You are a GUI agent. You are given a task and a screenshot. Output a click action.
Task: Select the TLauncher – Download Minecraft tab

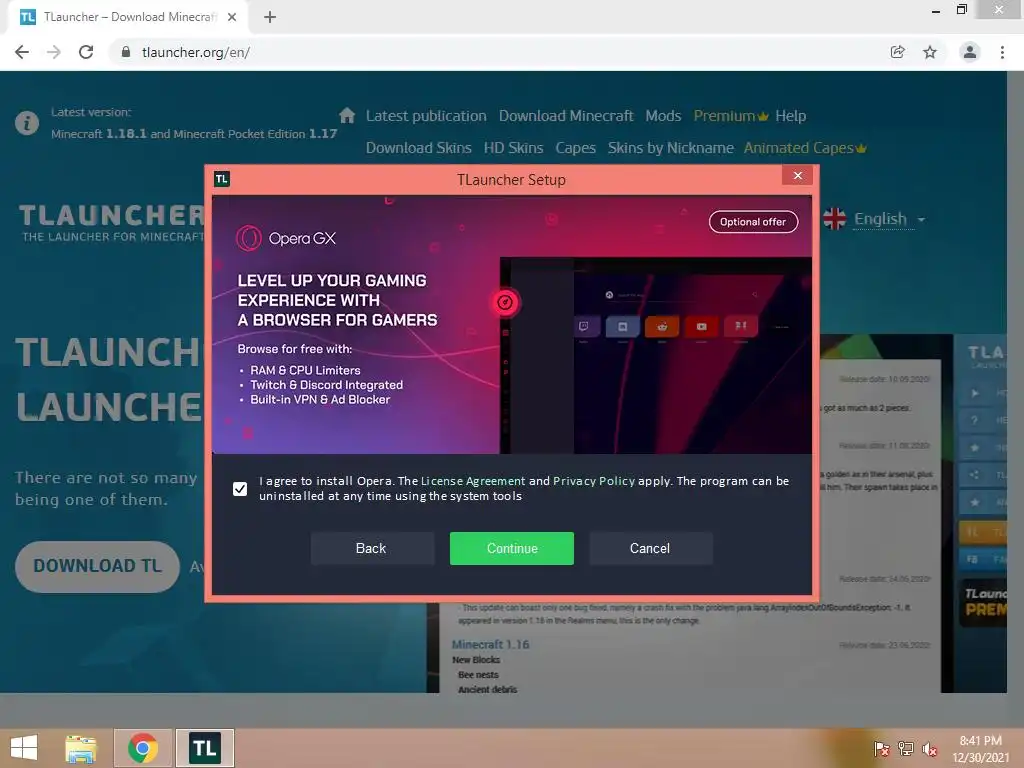tap(129, 17)
